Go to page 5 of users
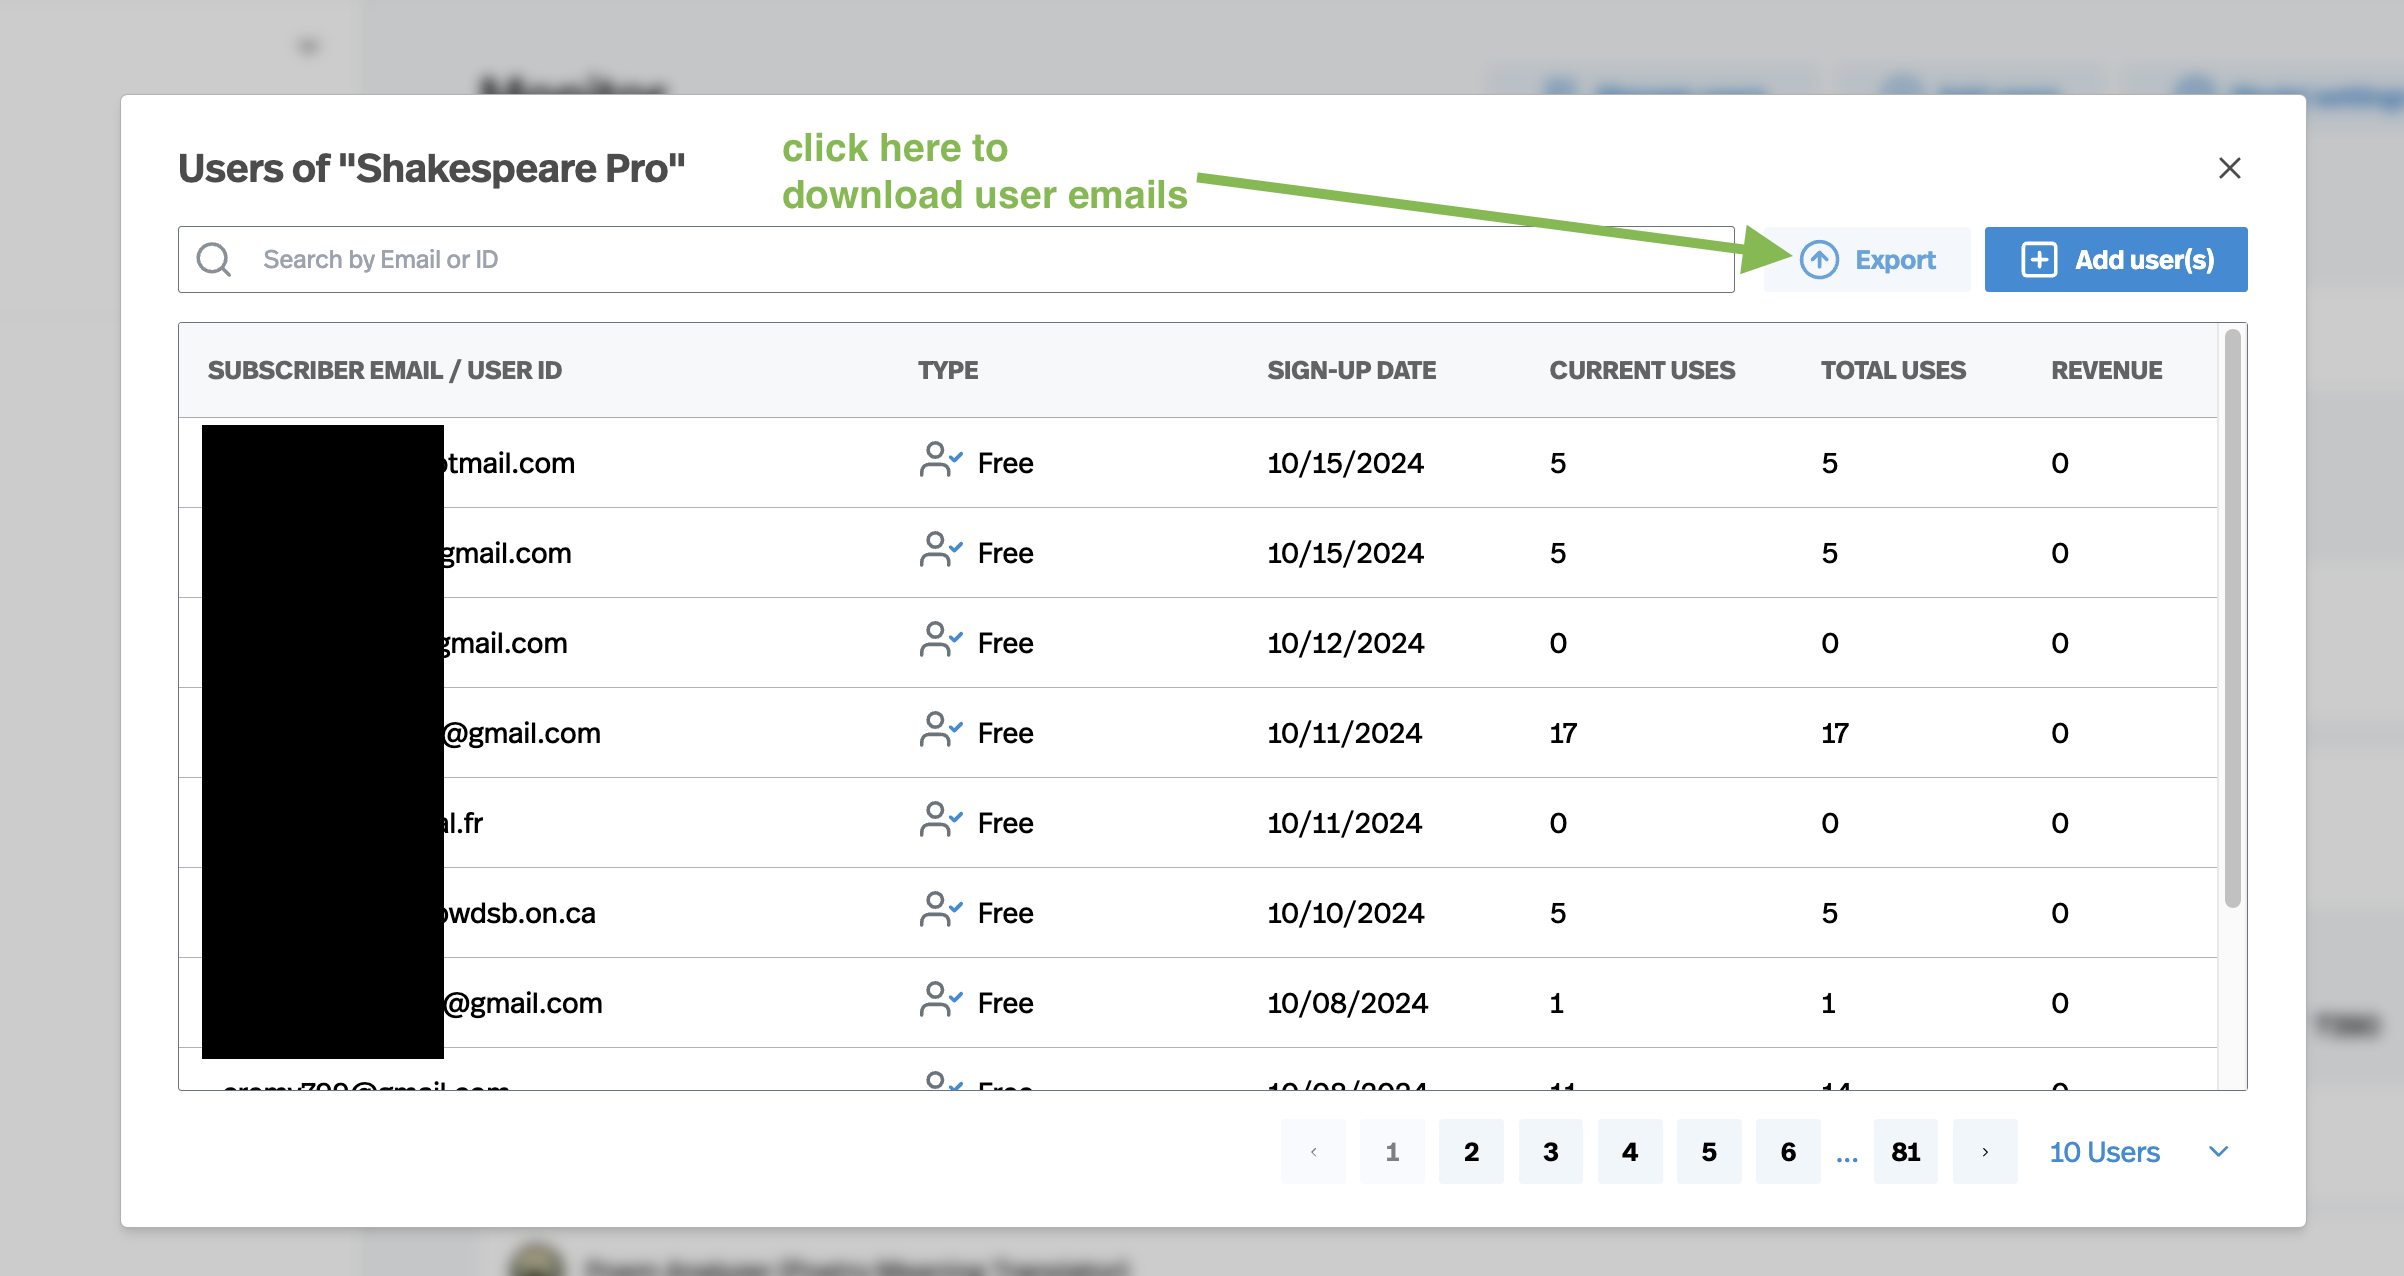 1709,1152
